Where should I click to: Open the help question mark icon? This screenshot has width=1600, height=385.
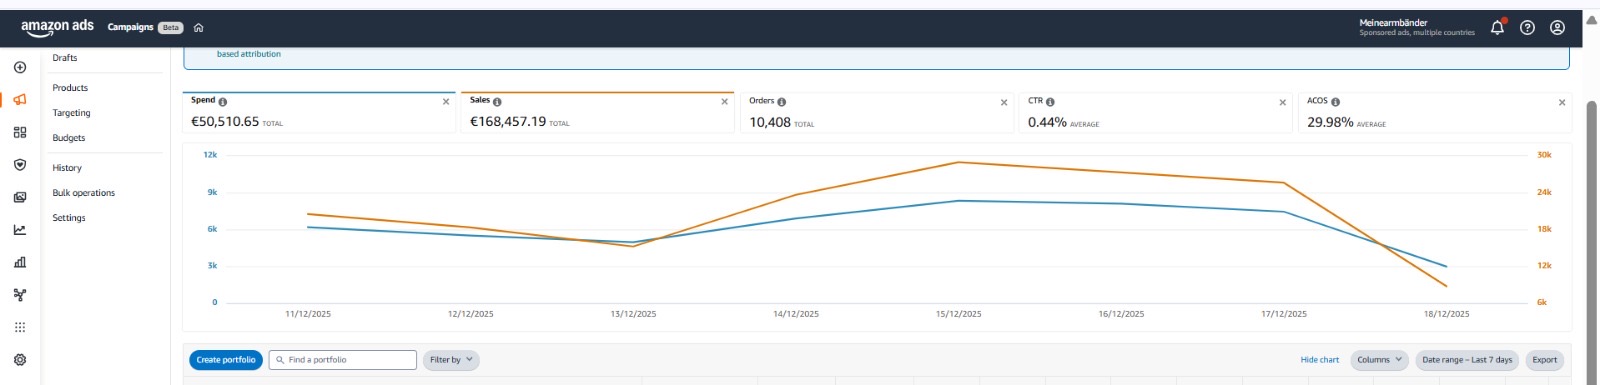click(1527, 28)
